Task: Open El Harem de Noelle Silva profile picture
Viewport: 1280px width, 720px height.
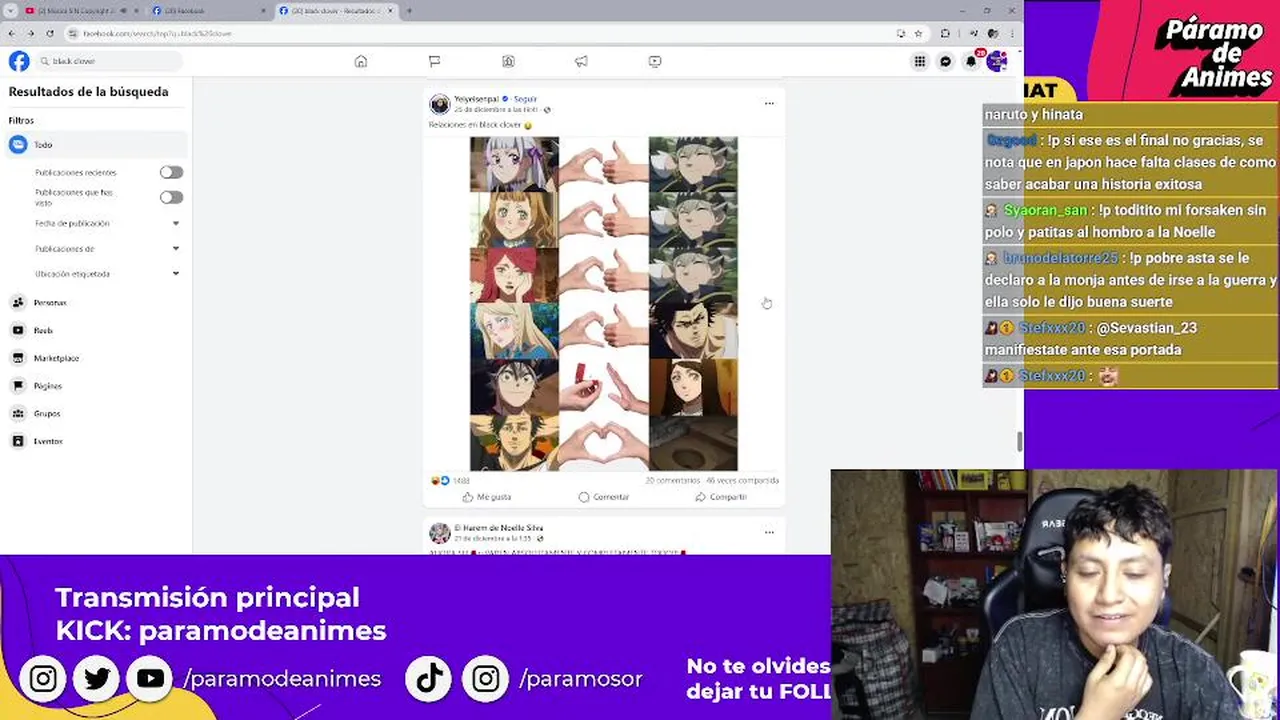Action: click(x=439, y=533)
